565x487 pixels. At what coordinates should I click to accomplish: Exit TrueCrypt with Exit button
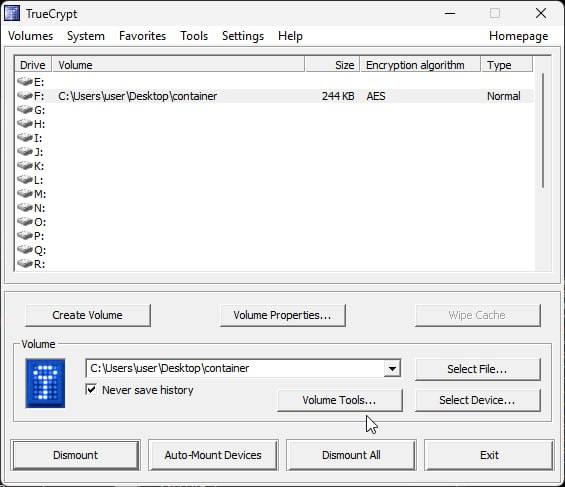[489, 455]
